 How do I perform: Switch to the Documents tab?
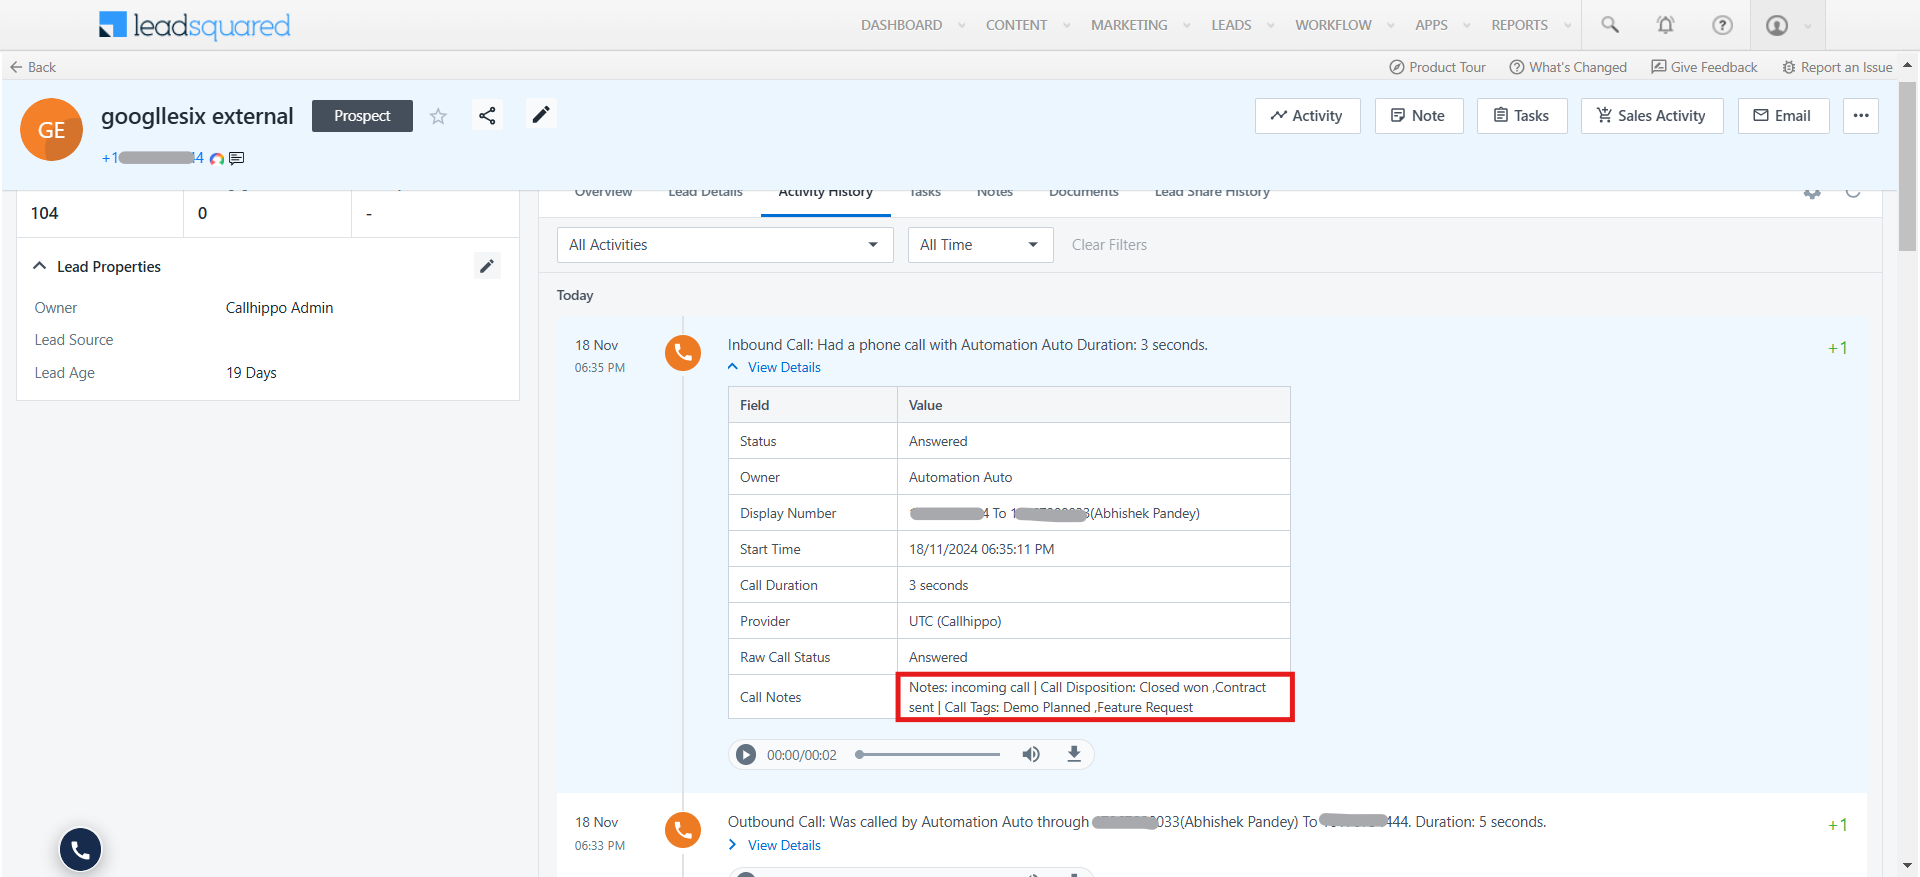(1084, 193)
